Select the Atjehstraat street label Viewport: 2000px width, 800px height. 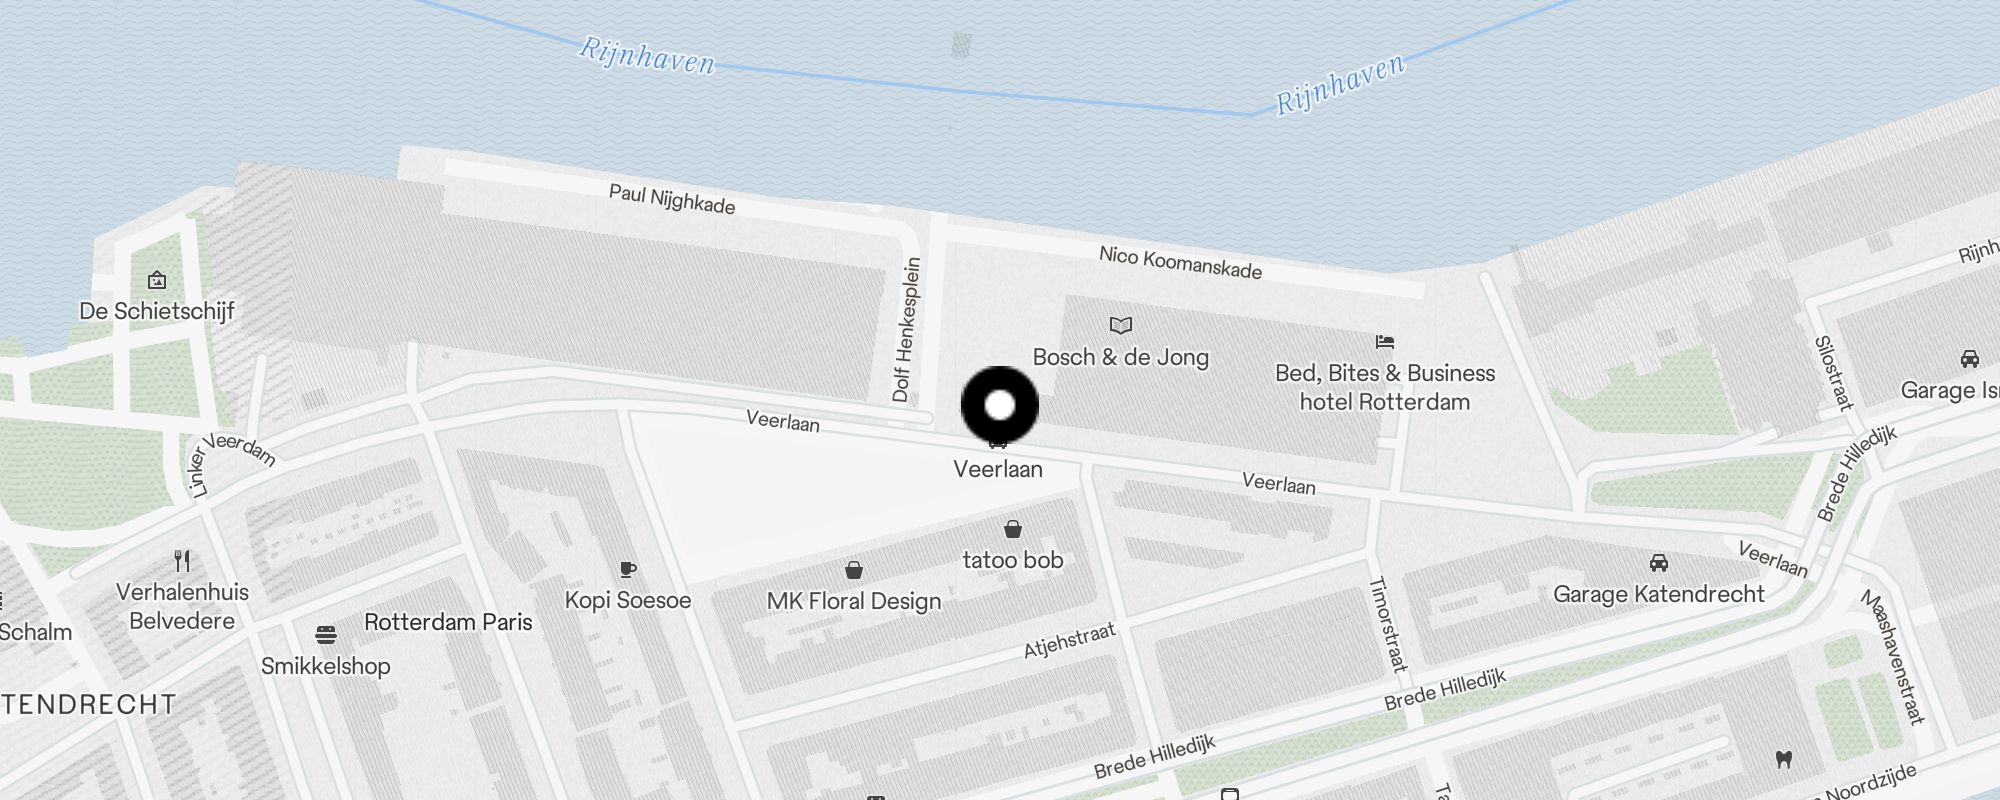[x=1069, y=641]
